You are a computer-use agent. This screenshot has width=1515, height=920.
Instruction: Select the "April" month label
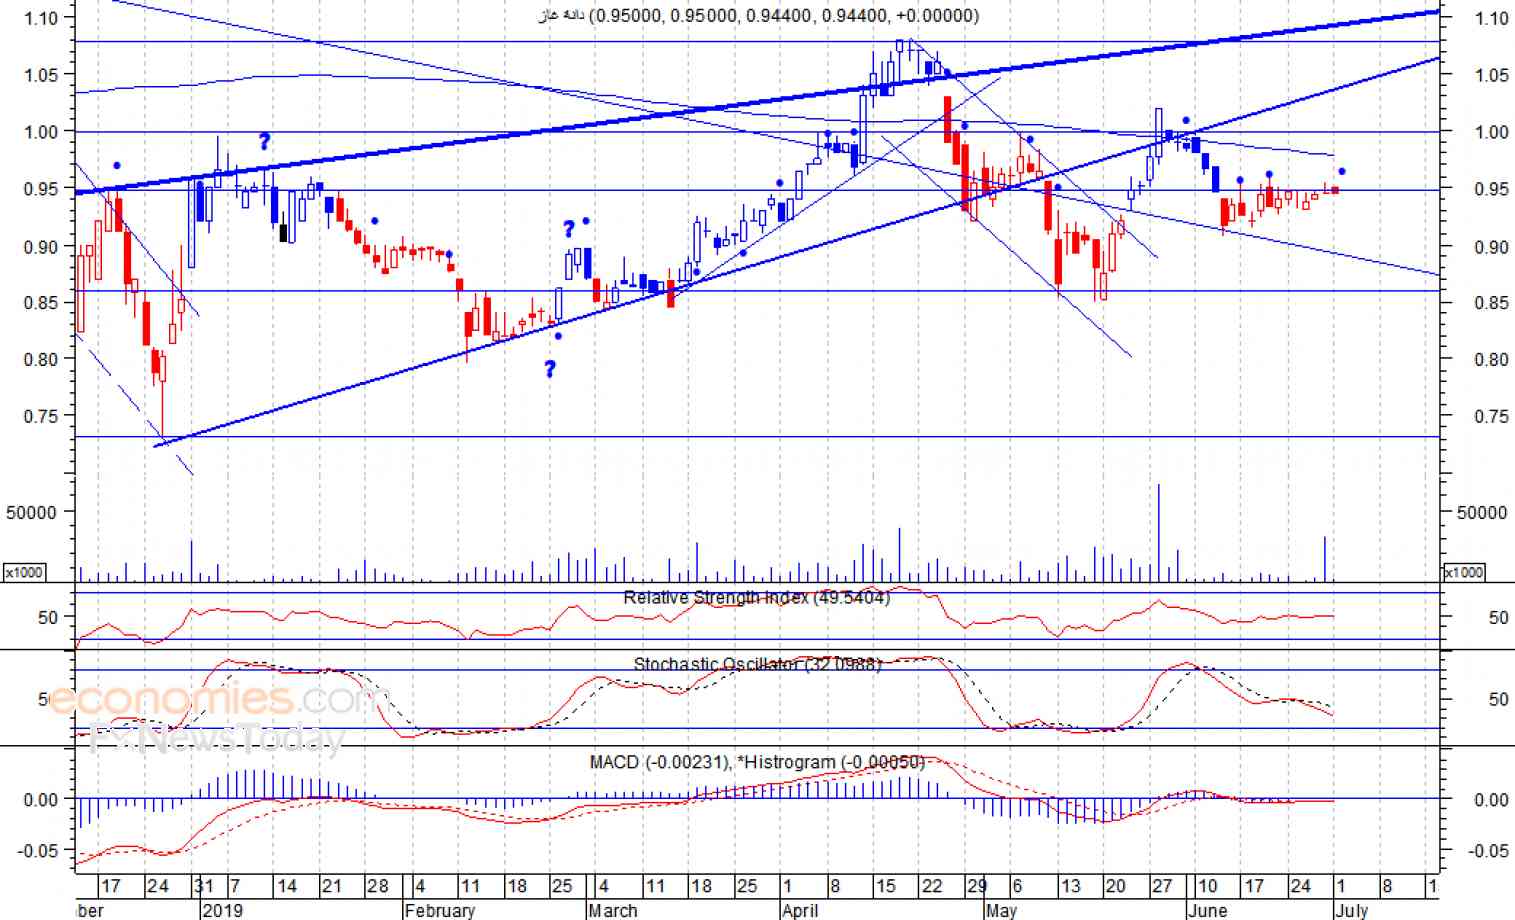click(x=800, y=910)
